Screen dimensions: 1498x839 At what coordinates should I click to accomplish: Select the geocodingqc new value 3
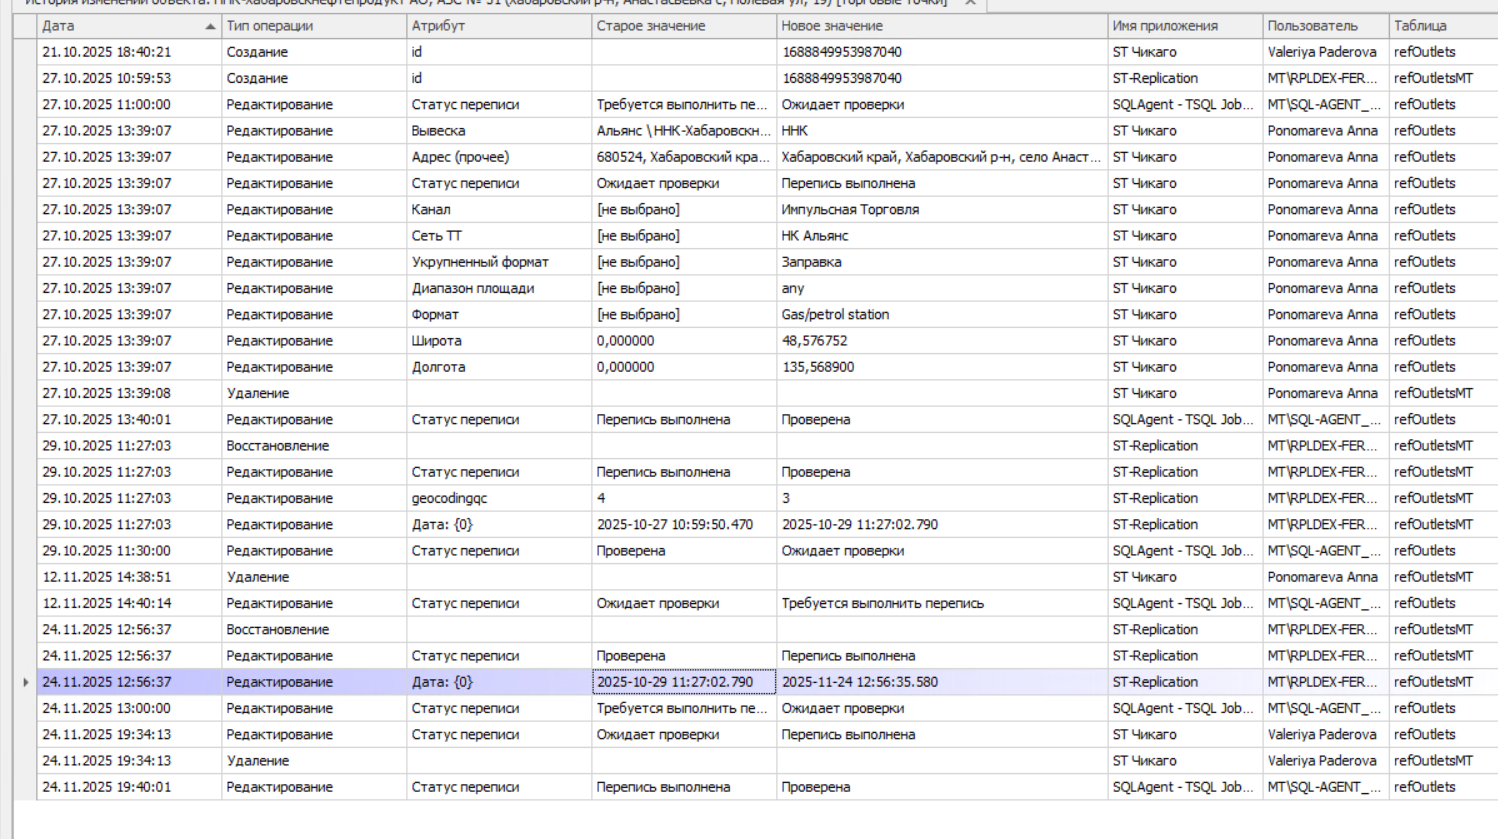pyautogui.click(x=942, y=498)
